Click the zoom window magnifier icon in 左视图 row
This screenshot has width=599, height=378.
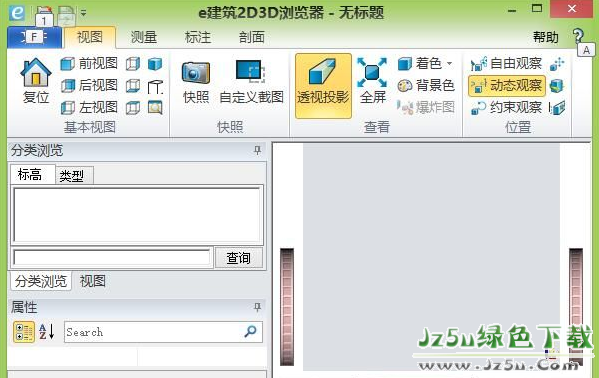(155, 107)
